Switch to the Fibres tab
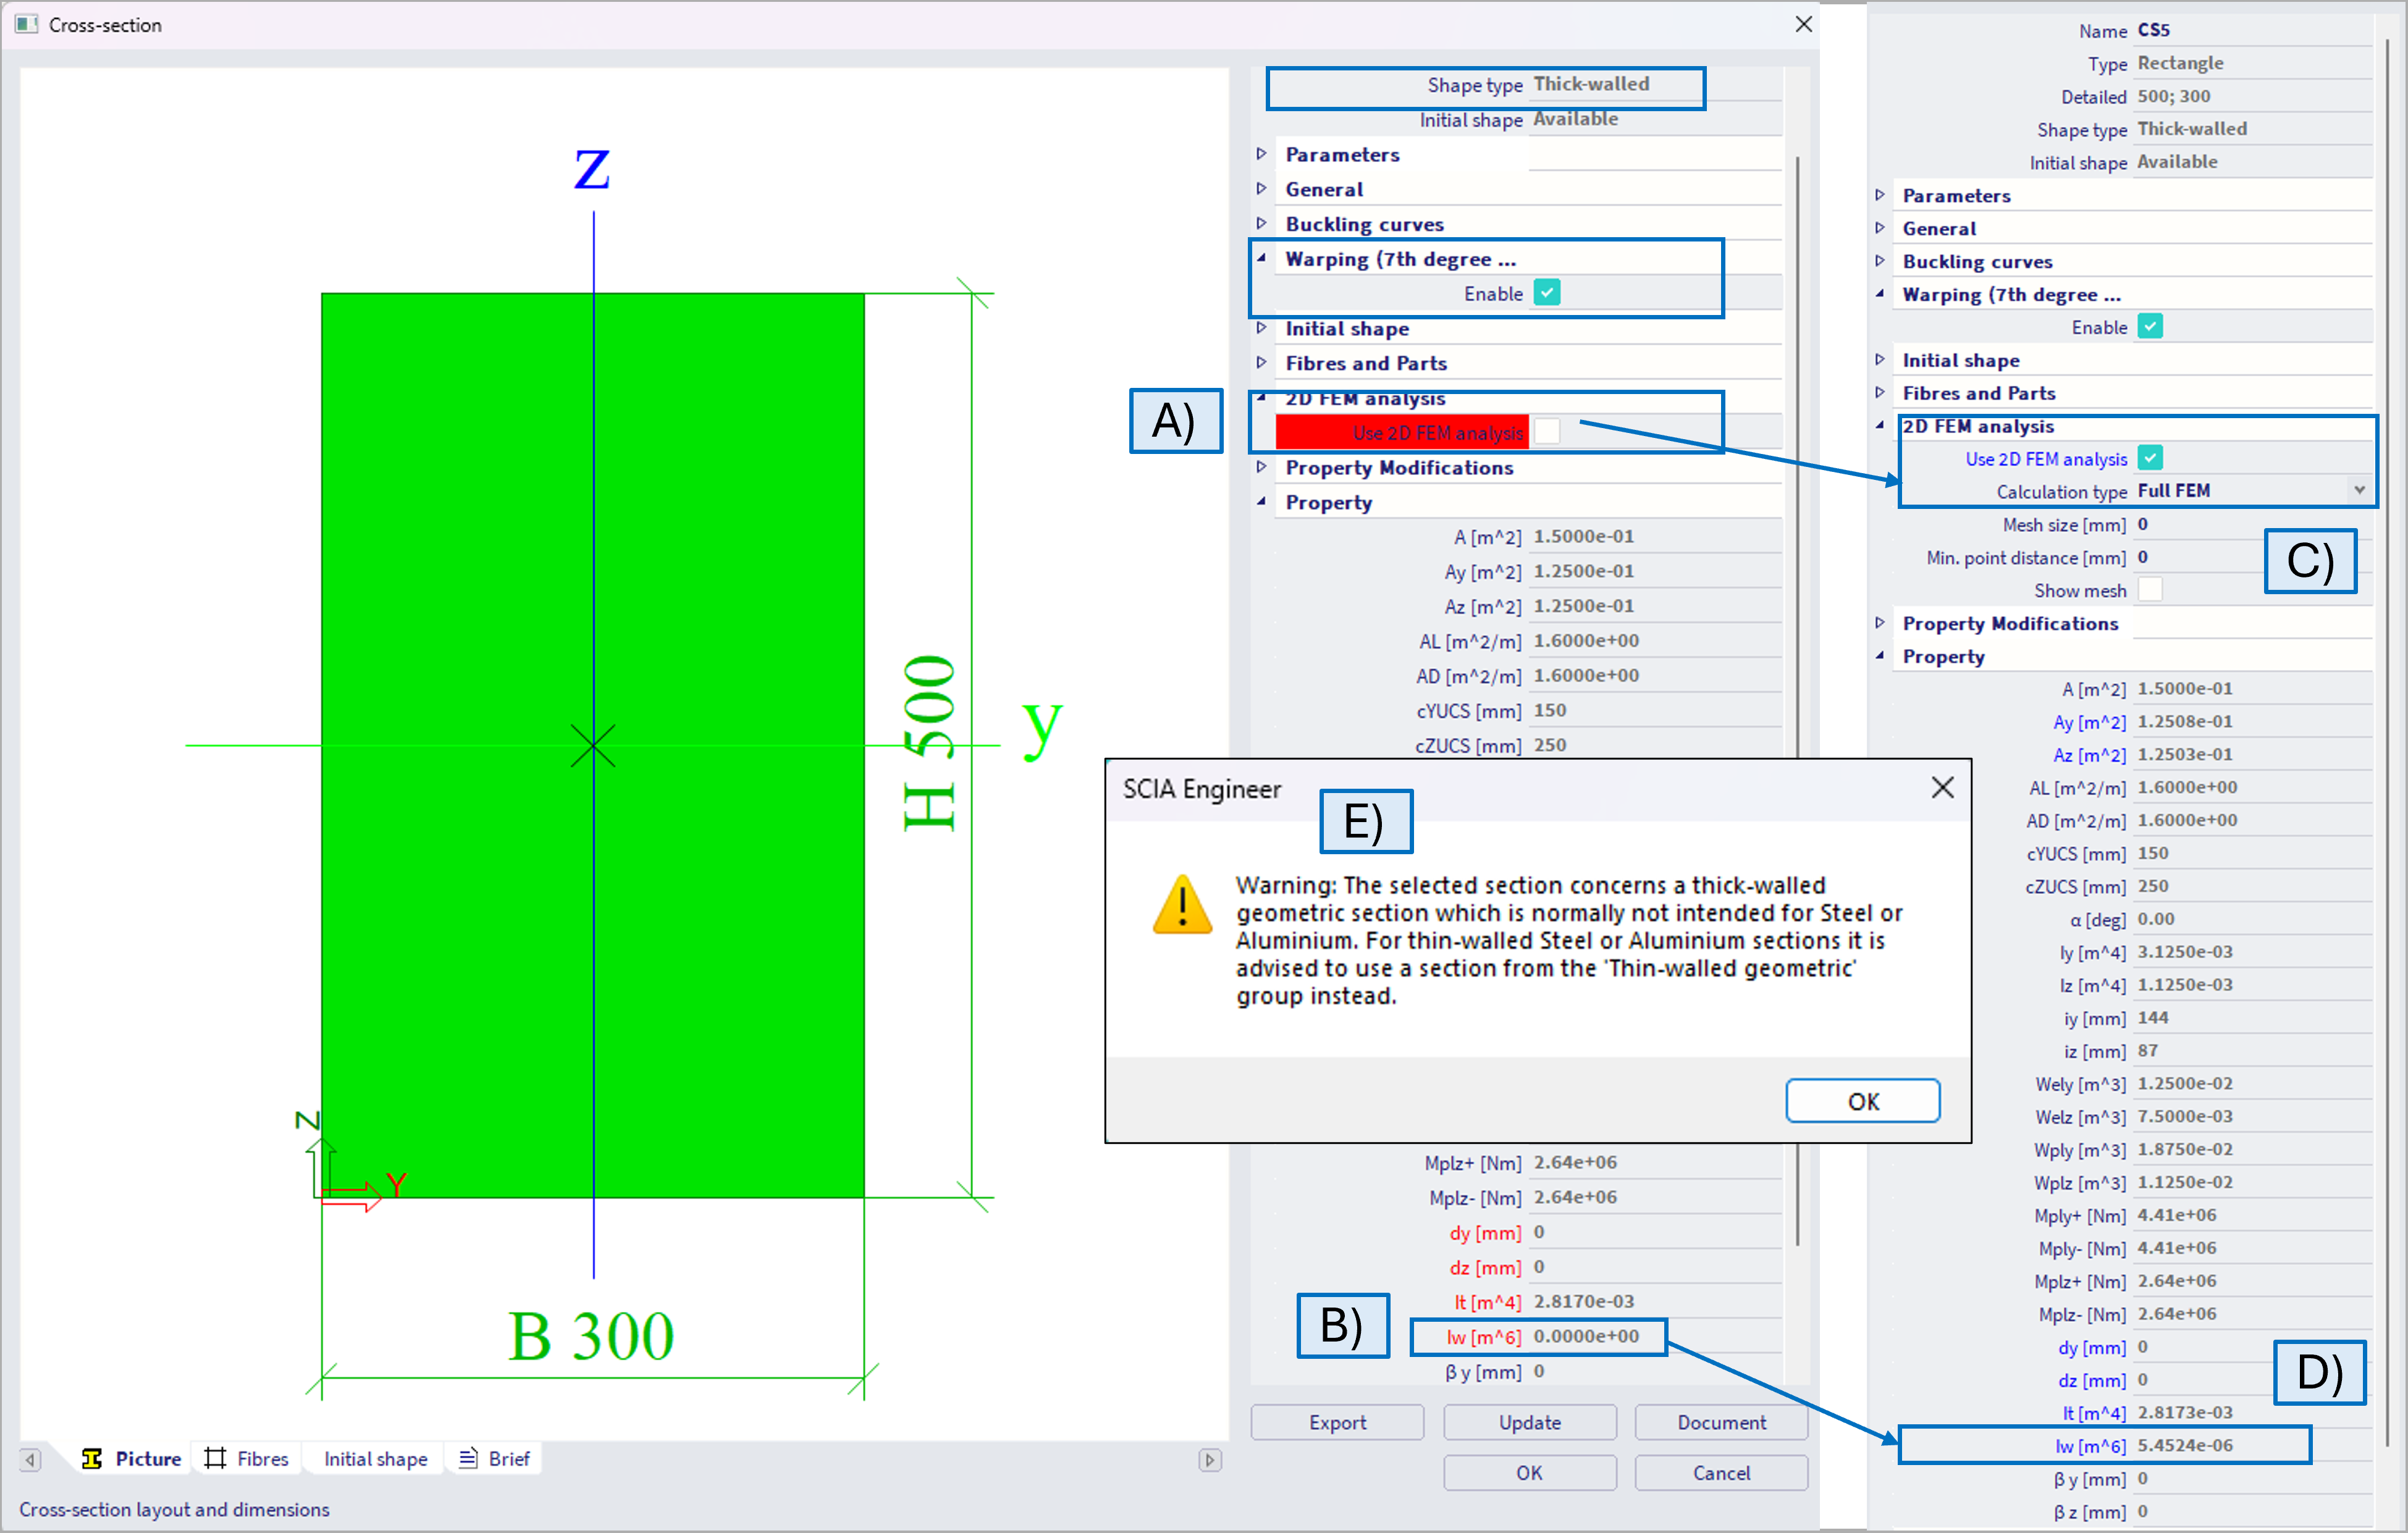The width and height of the screenshot is (2408, 1533). pyautogui.click(x=262, y=1458)
